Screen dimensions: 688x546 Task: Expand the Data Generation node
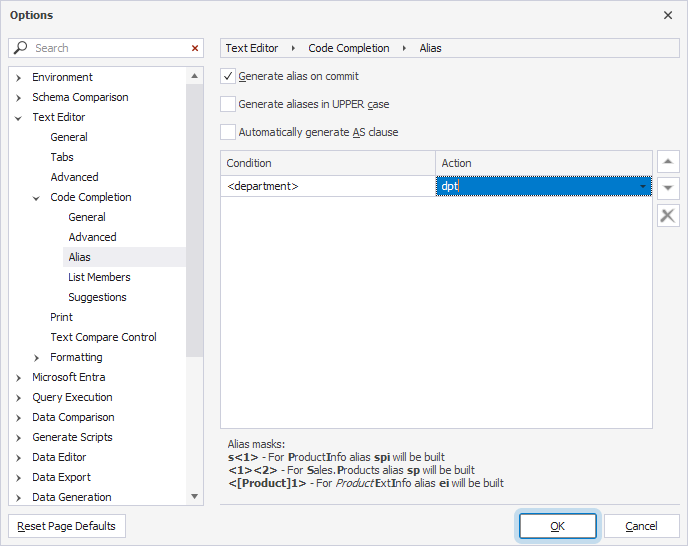[18, 498]
